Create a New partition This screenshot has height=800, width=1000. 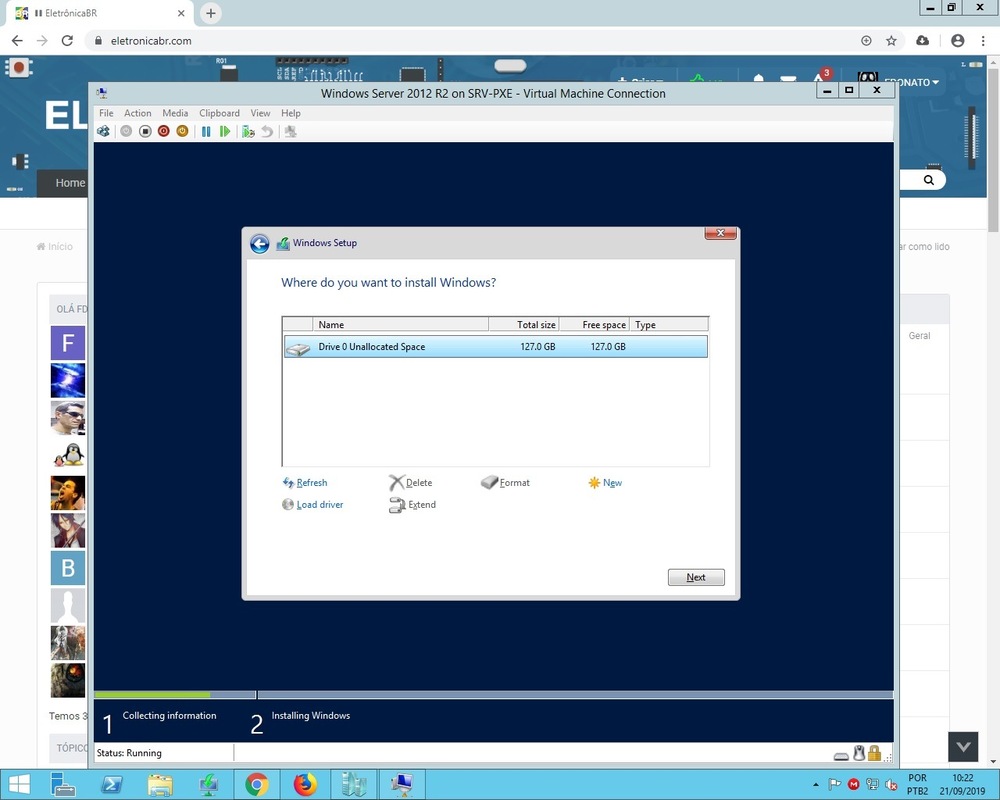[x=605, y=483]
